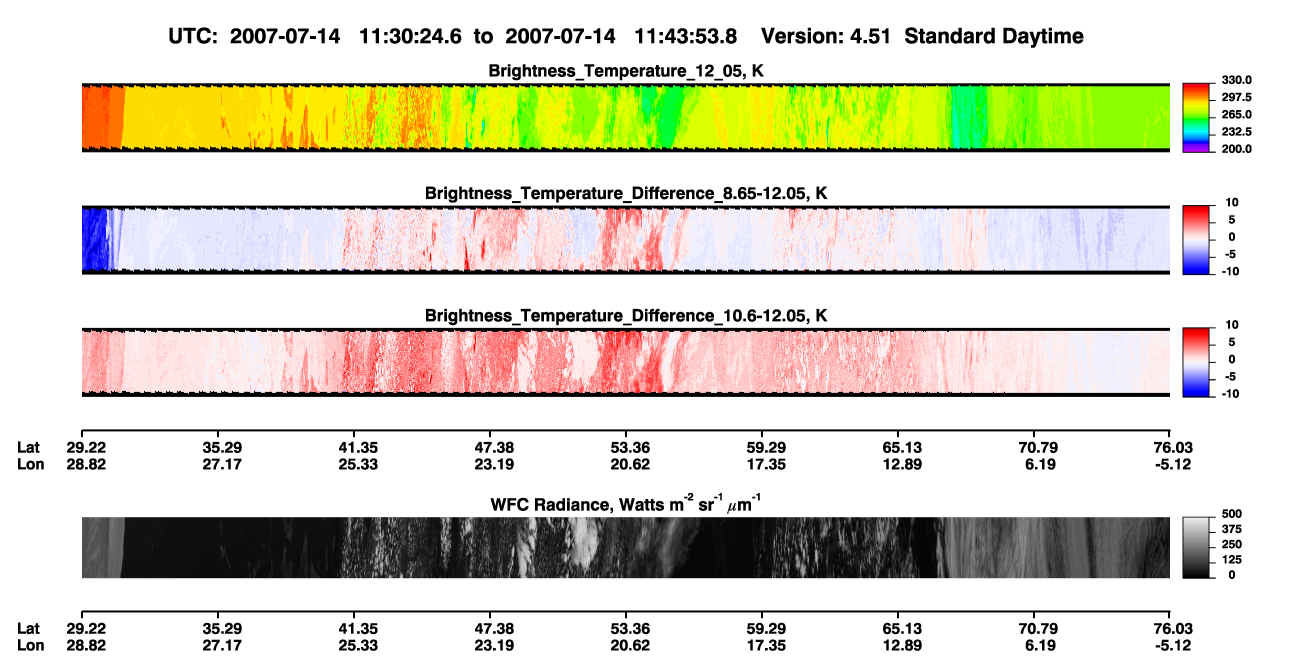Image resolution: width=1300 pixels, height=667 pixels.
Task: Click the colorbar beside the 8.65-12.05 panel
Action: (x=1196, y=240)
